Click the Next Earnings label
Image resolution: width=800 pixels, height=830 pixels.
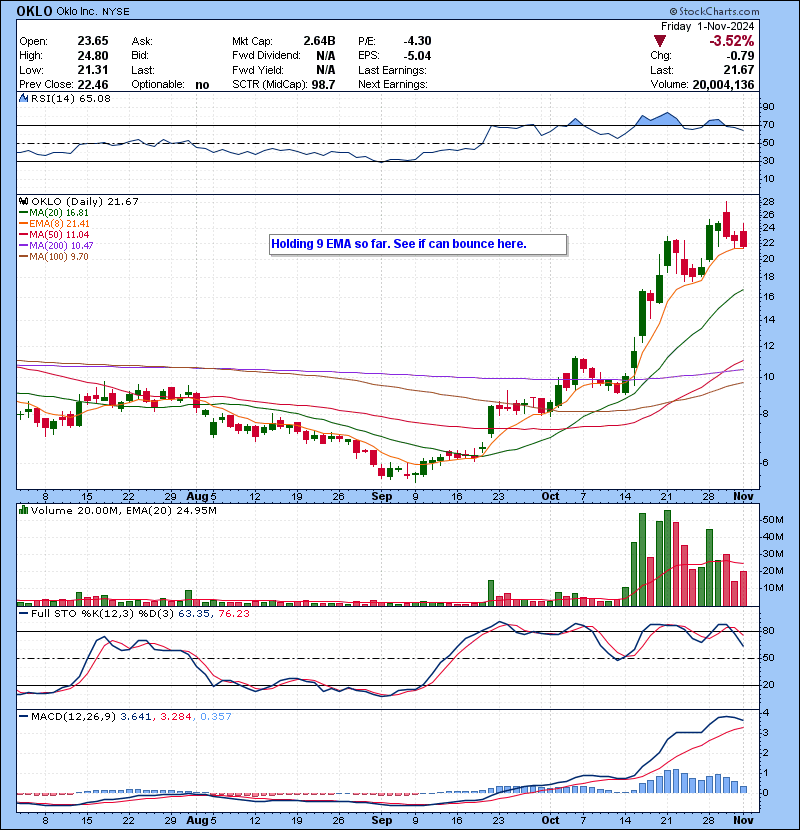click(x=392, y=84)
